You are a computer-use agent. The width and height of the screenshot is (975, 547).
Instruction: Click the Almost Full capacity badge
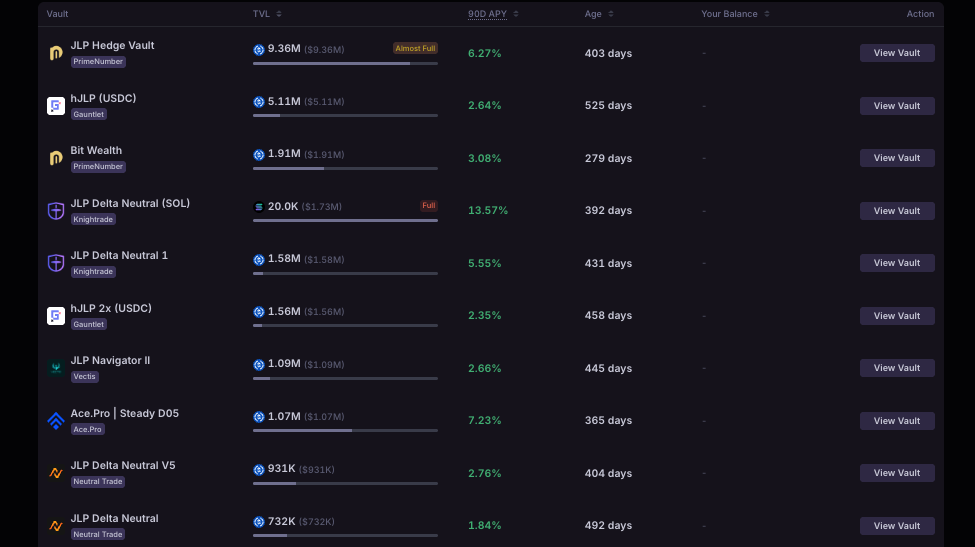tap(415, 48)
